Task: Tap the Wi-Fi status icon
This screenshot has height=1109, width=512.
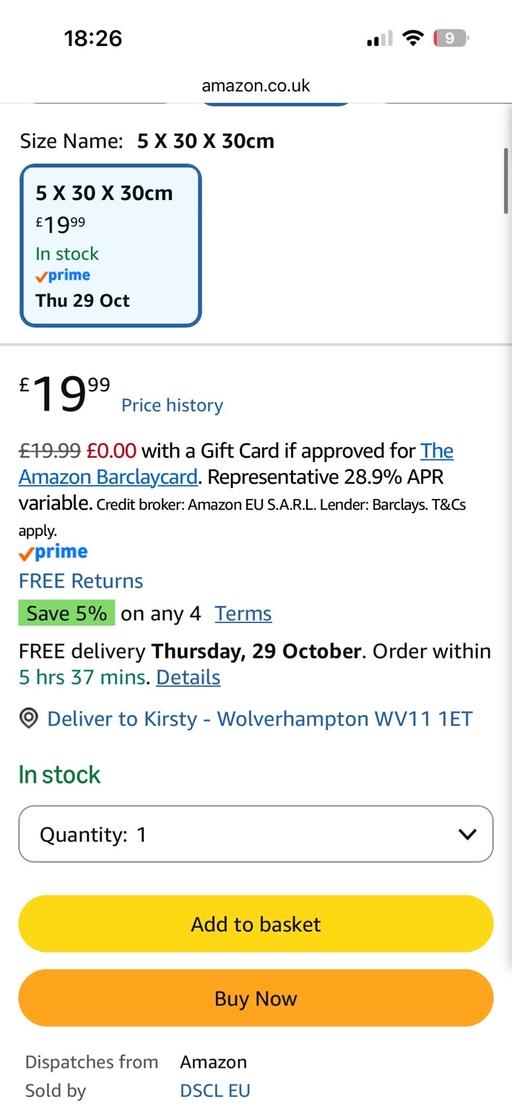Action: coord(412,38)
